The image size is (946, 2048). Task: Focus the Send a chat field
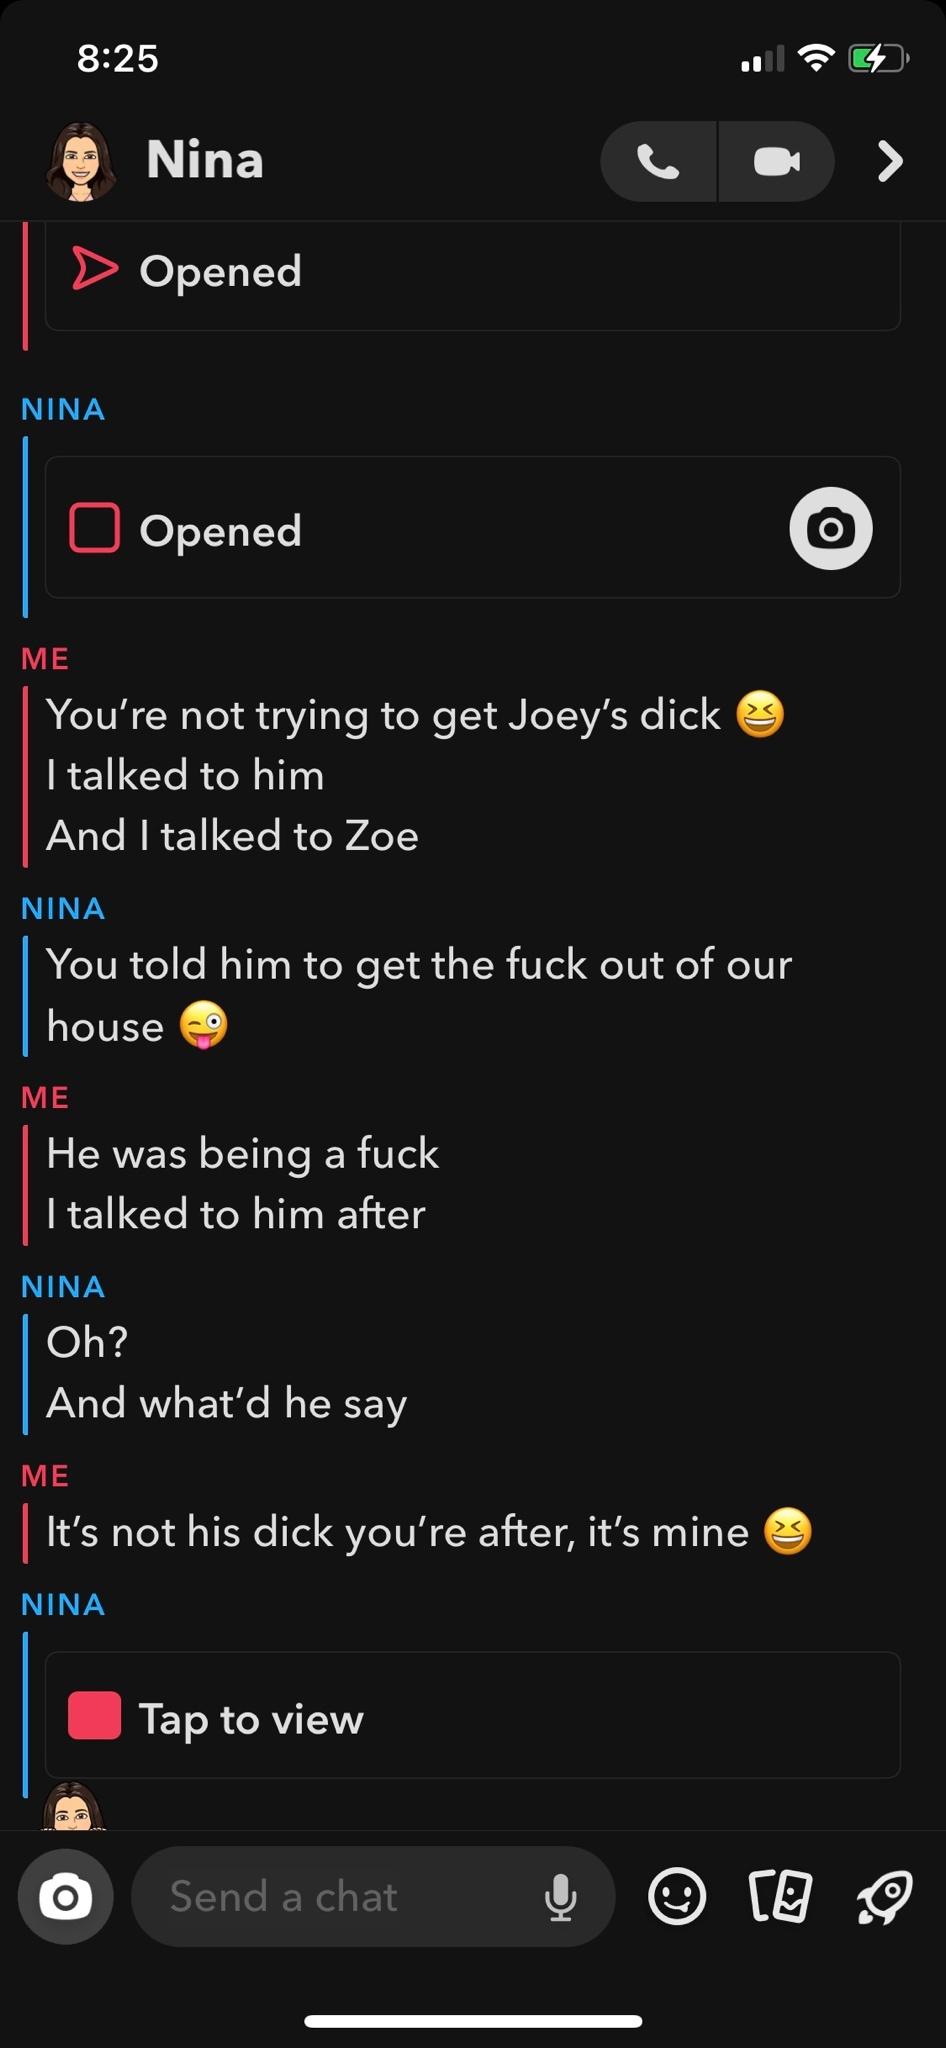373,1896
